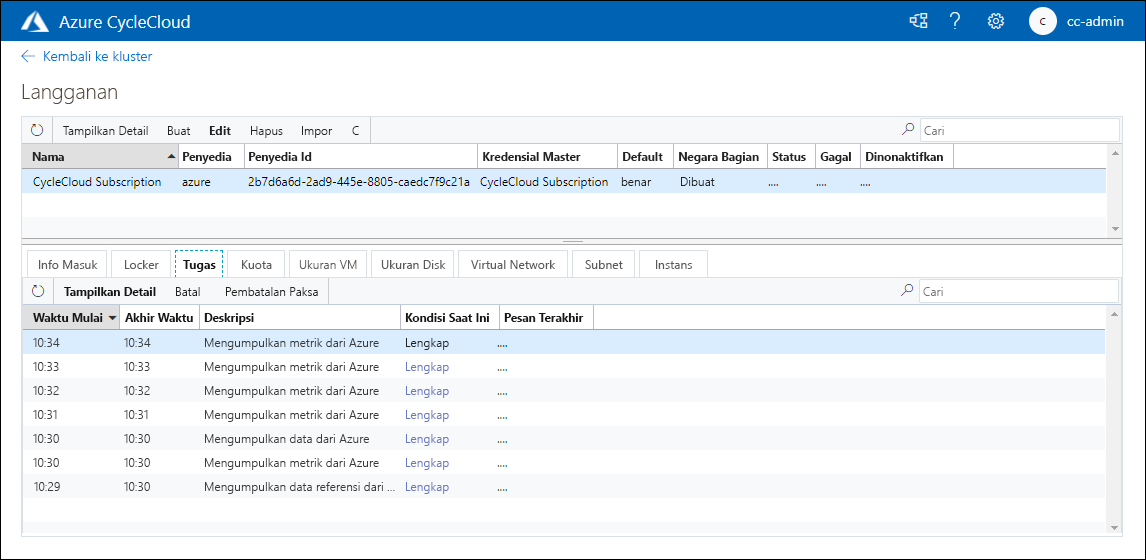The height and width of the screenshot is (560, 1146).
Task: Sort by Negara Bagian column header
Action: [x=719, y=156]
